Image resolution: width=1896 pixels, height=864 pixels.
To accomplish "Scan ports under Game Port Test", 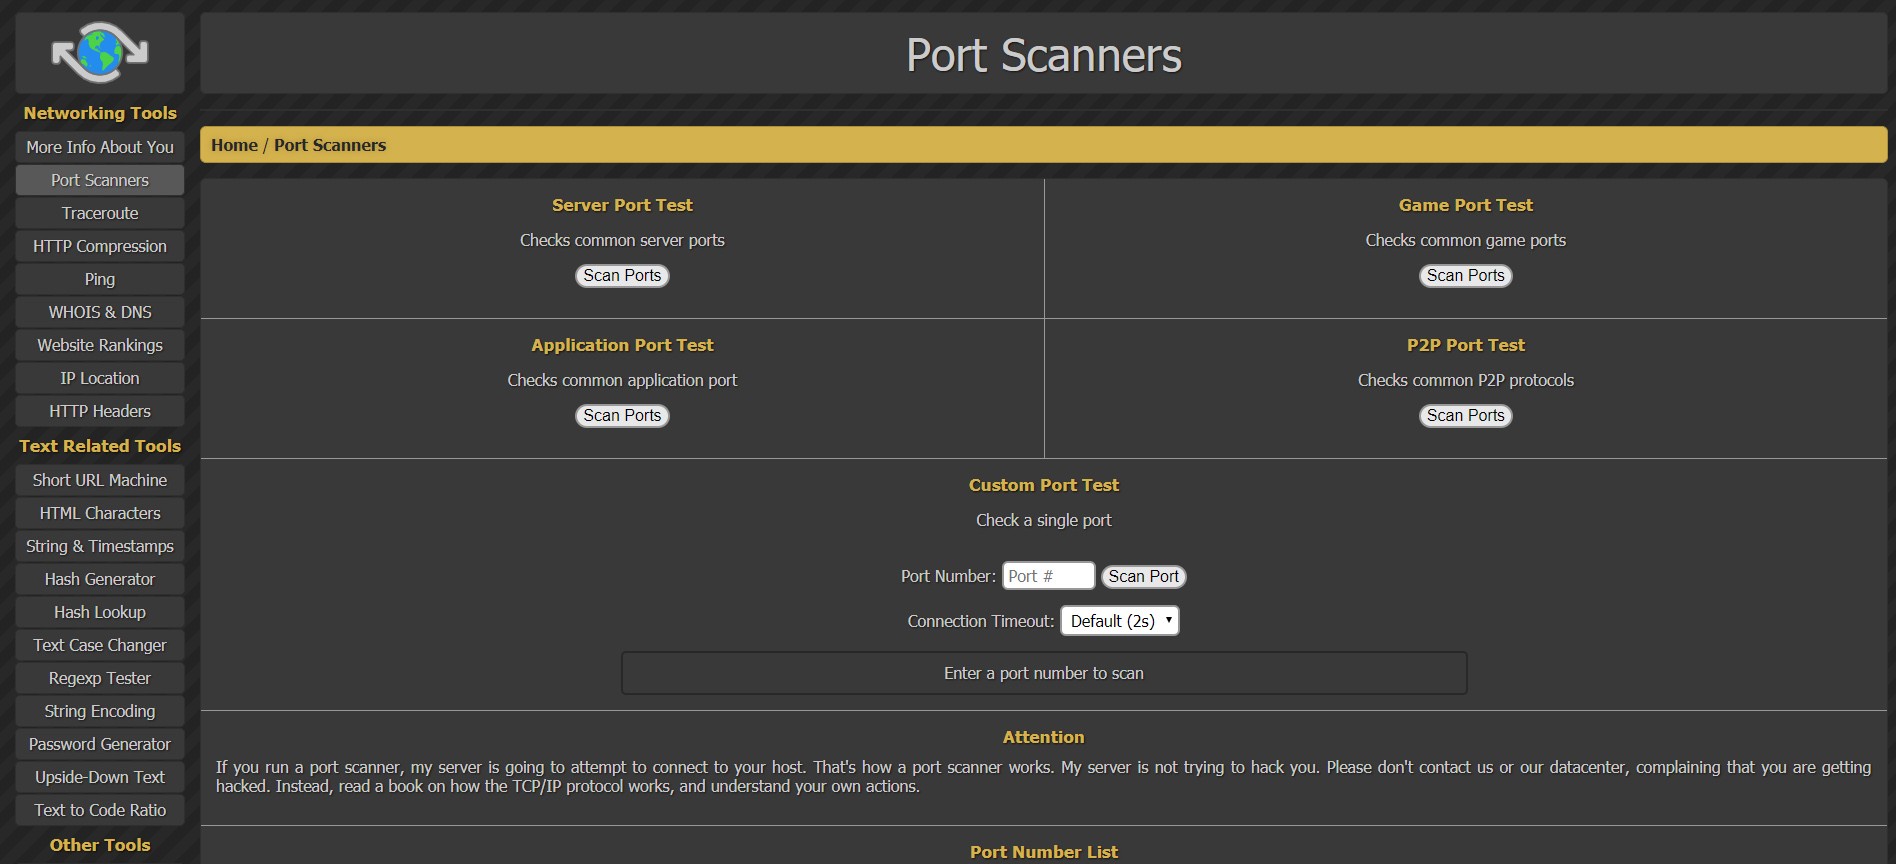I will 1465,275.
